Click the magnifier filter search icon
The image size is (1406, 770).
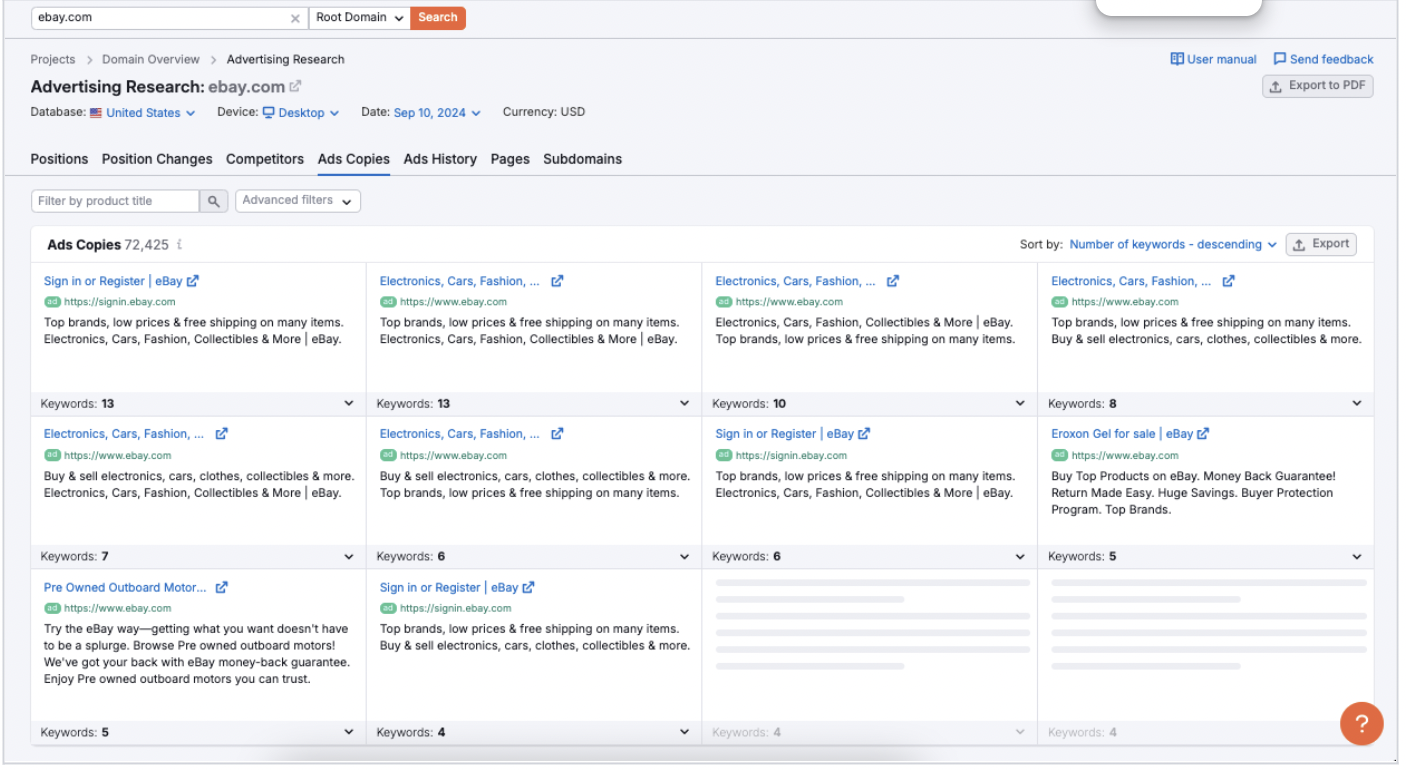(x=213, y=201)
